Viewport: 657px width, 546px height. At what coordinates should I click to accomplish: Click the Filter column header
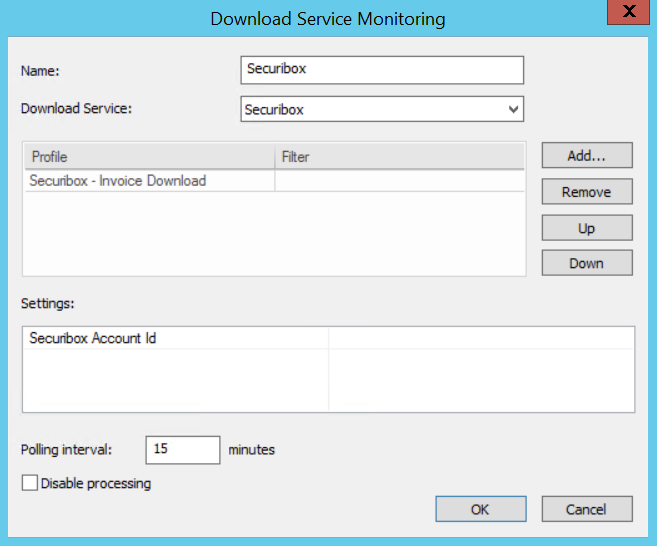(x=399, y=157)
